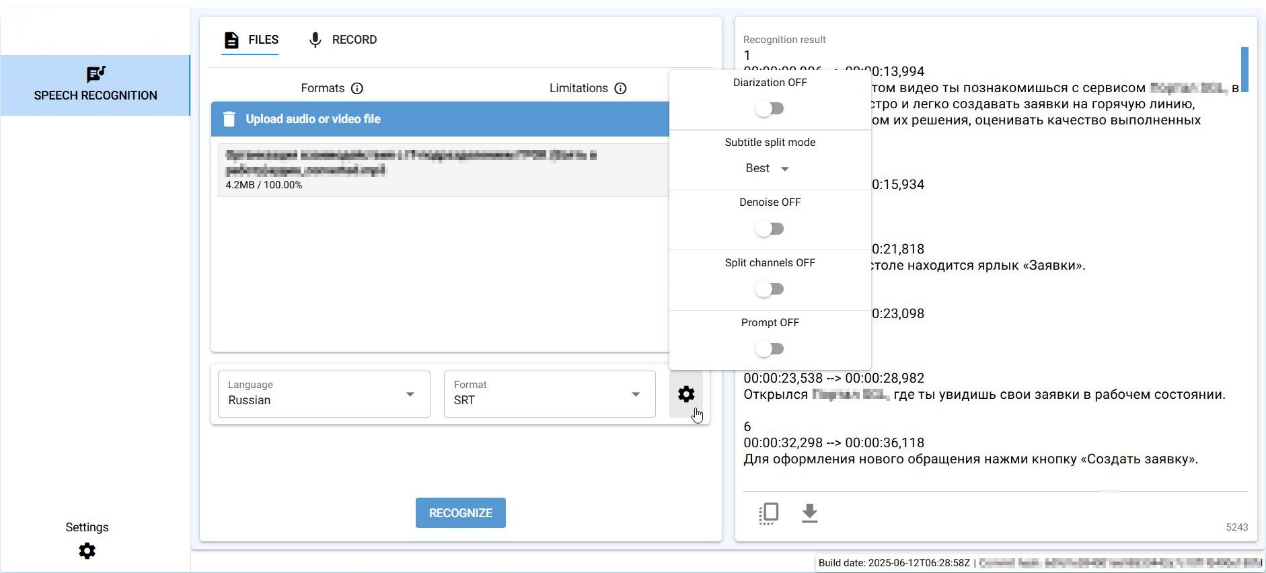Switch to the Record tab
This screenshot has width=1266, height=573.
343,40
